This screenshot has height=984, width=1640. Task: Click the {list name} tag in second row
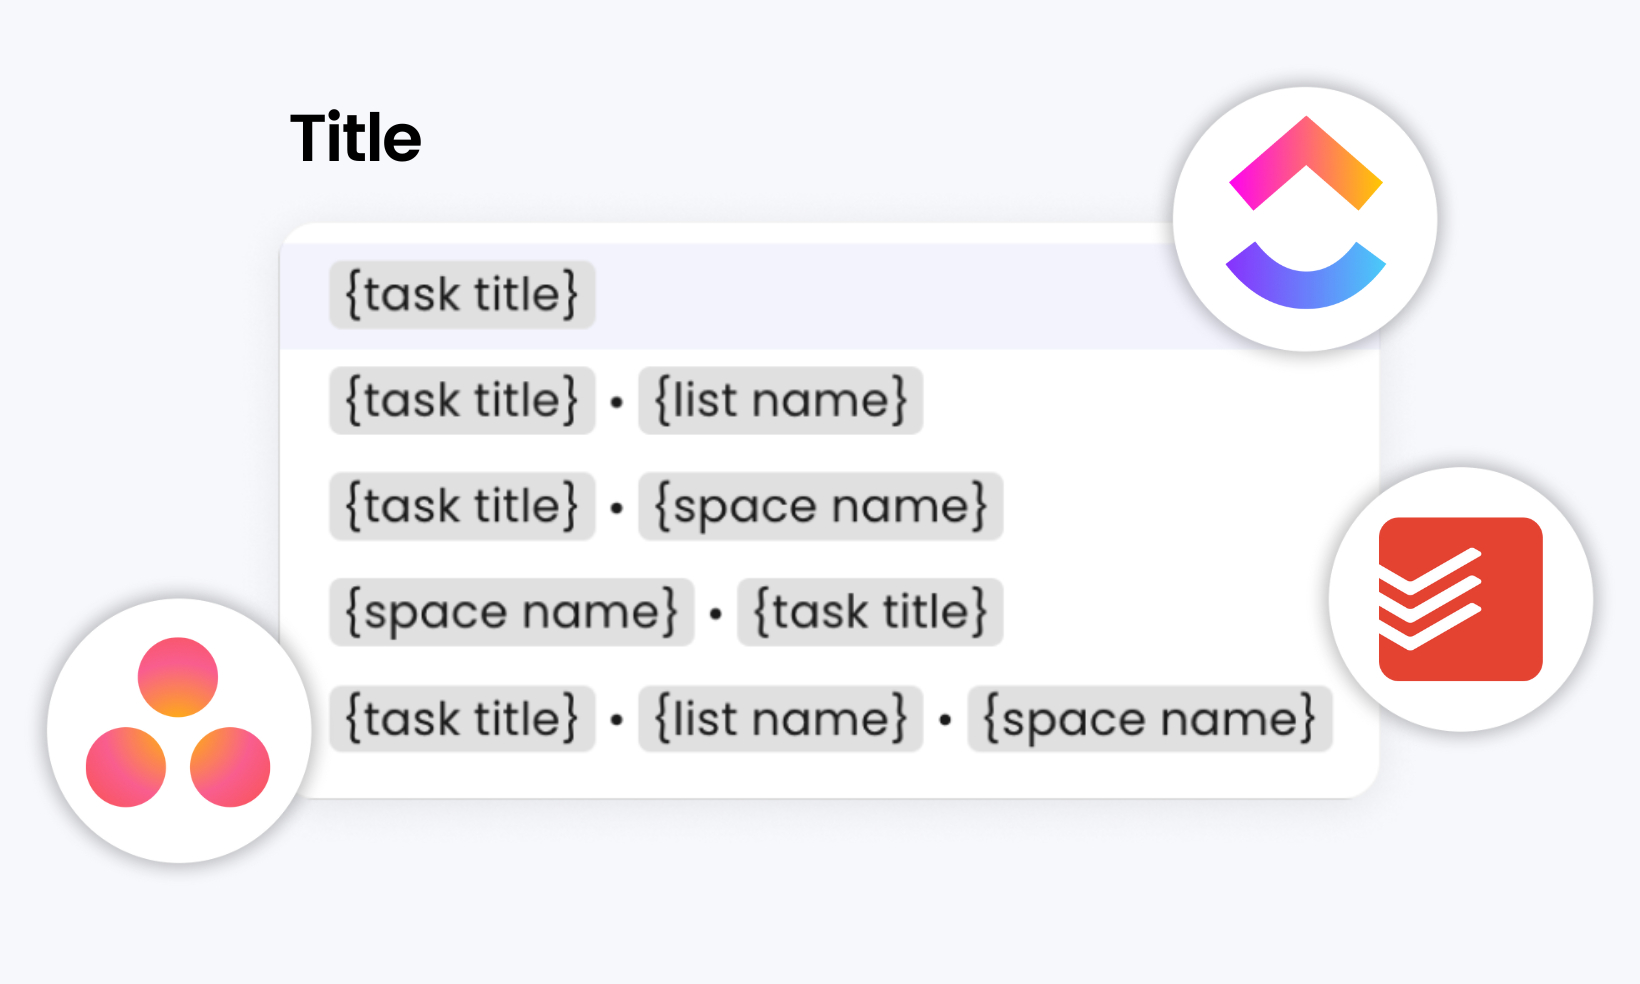coord(781,401)
